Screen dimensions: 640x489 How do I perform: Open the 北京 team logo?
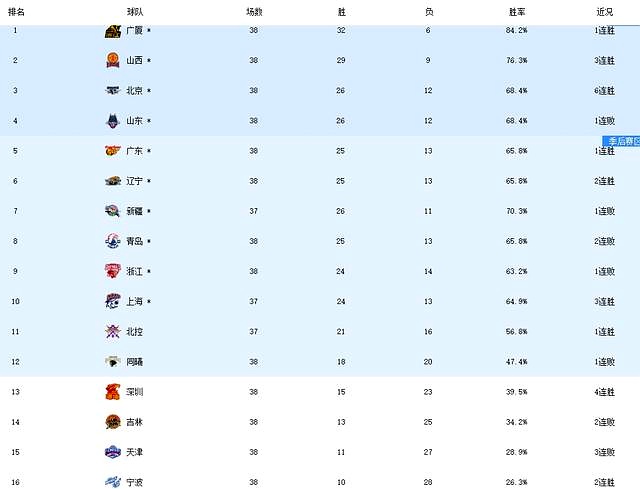113,91
